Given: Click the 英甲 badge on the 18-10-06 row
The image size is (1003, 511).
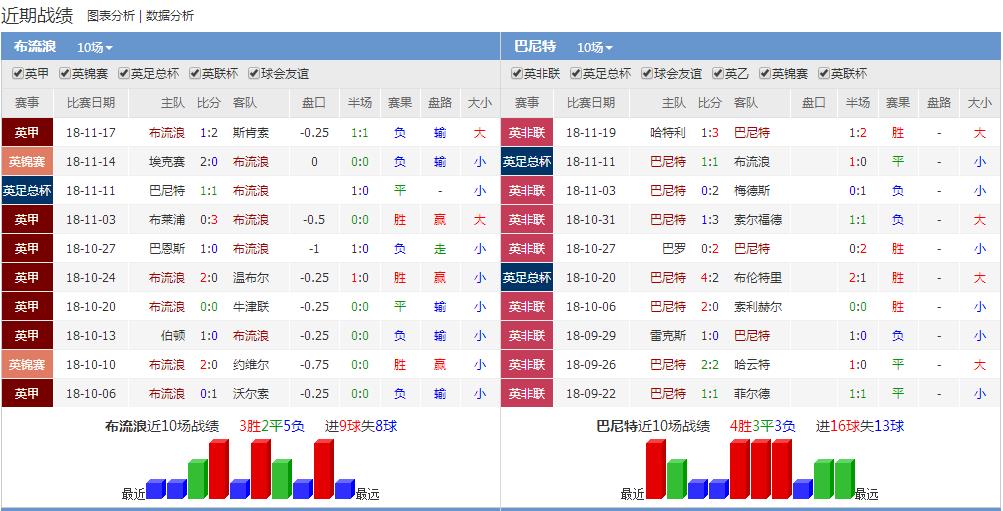Looking at the screenshot, I should (x=27, y=393).
